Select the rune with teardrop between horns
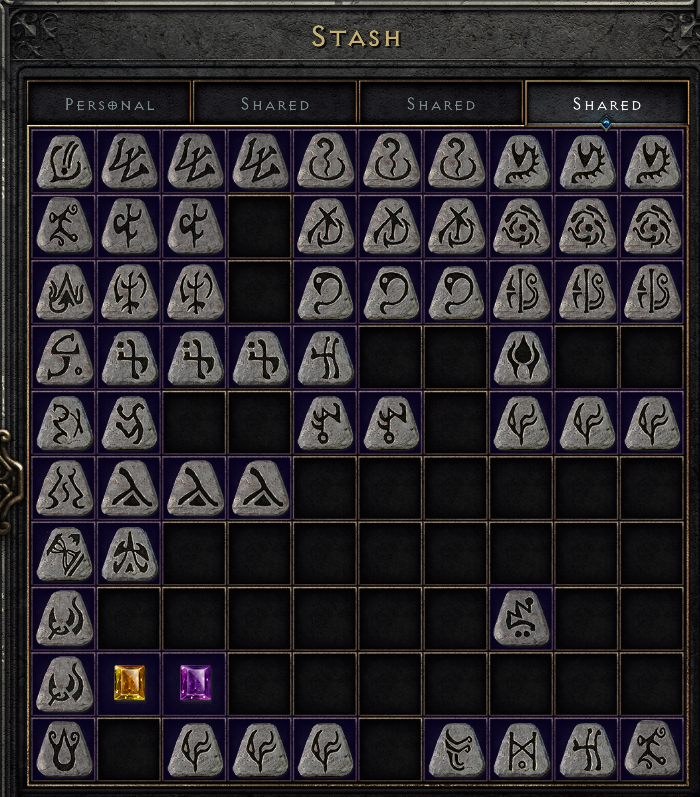The height and width of the screenshot is (797, 700). [x=521, y=357]
